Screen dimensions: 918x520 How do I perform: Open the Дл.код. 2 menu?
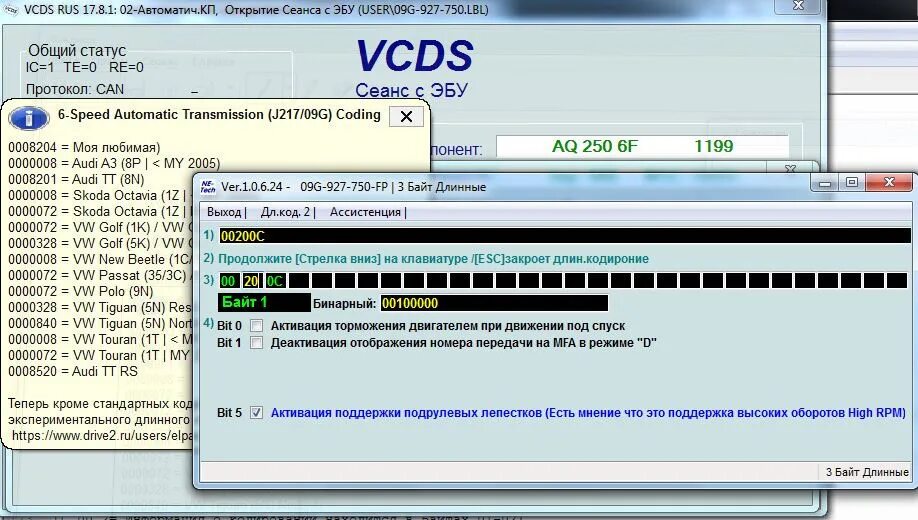click(x=288, y=212)
